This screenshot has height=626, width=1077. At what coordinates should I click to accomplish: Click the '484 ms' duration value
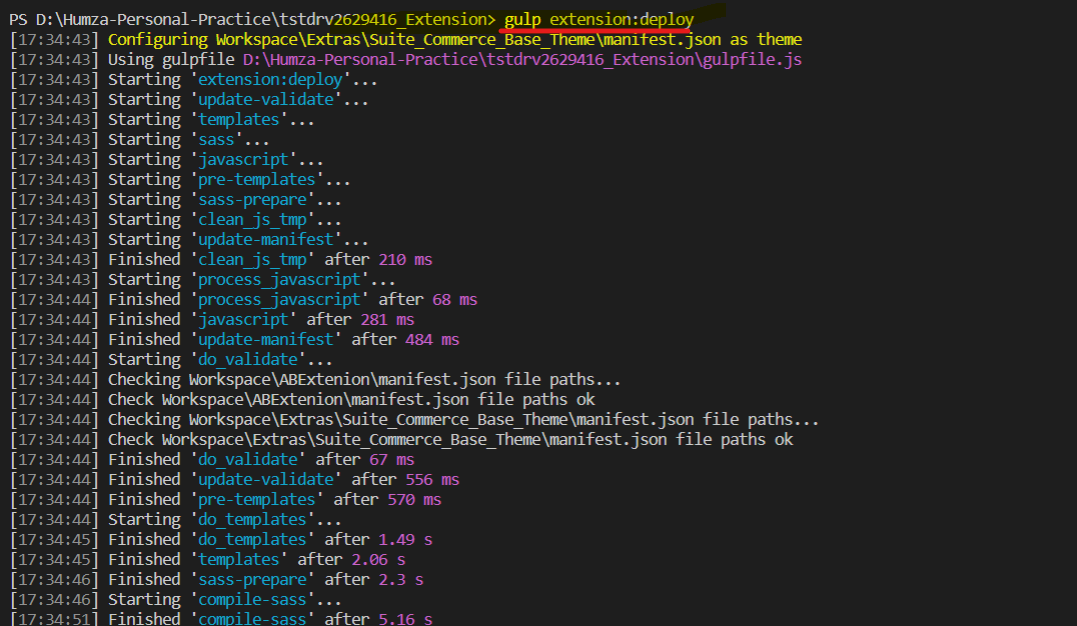click(x=433, y=339)
